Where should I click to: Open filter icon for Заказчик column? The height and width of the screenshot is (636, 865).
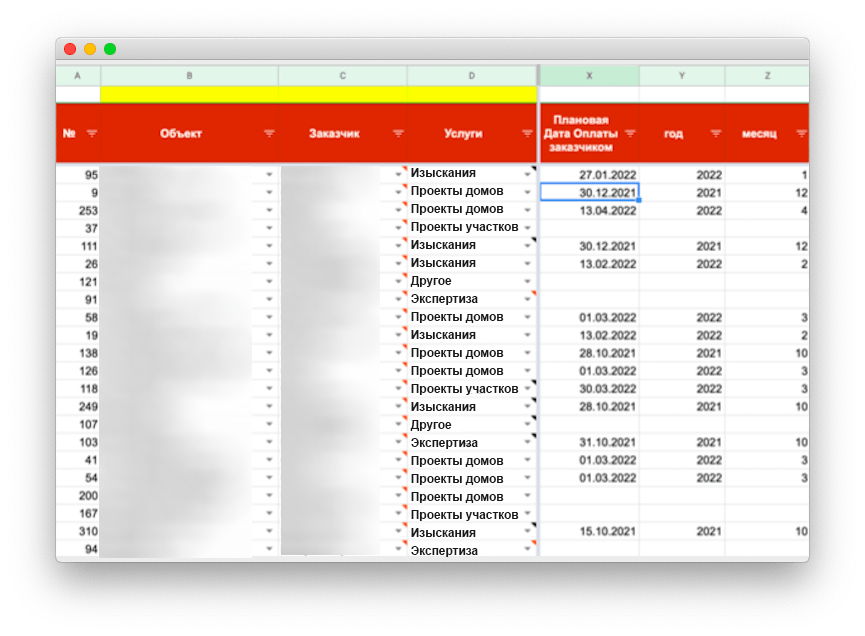(398, 133)
